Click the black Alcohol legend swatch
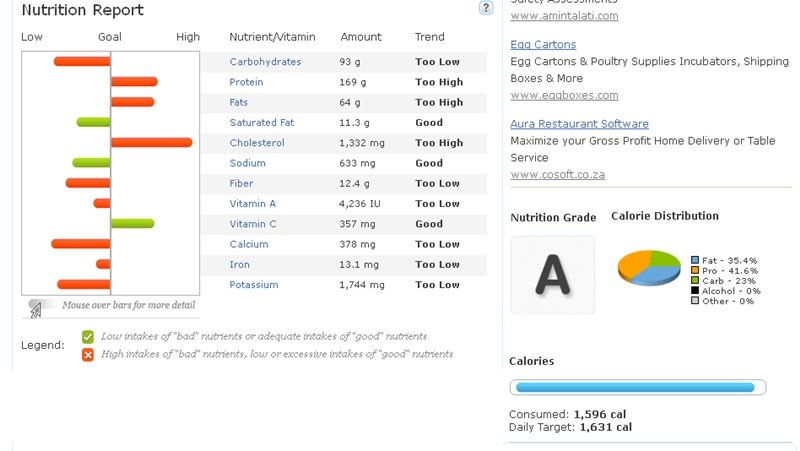The width and height of the screenshot is (800, 451). click(x=695, y=291)
